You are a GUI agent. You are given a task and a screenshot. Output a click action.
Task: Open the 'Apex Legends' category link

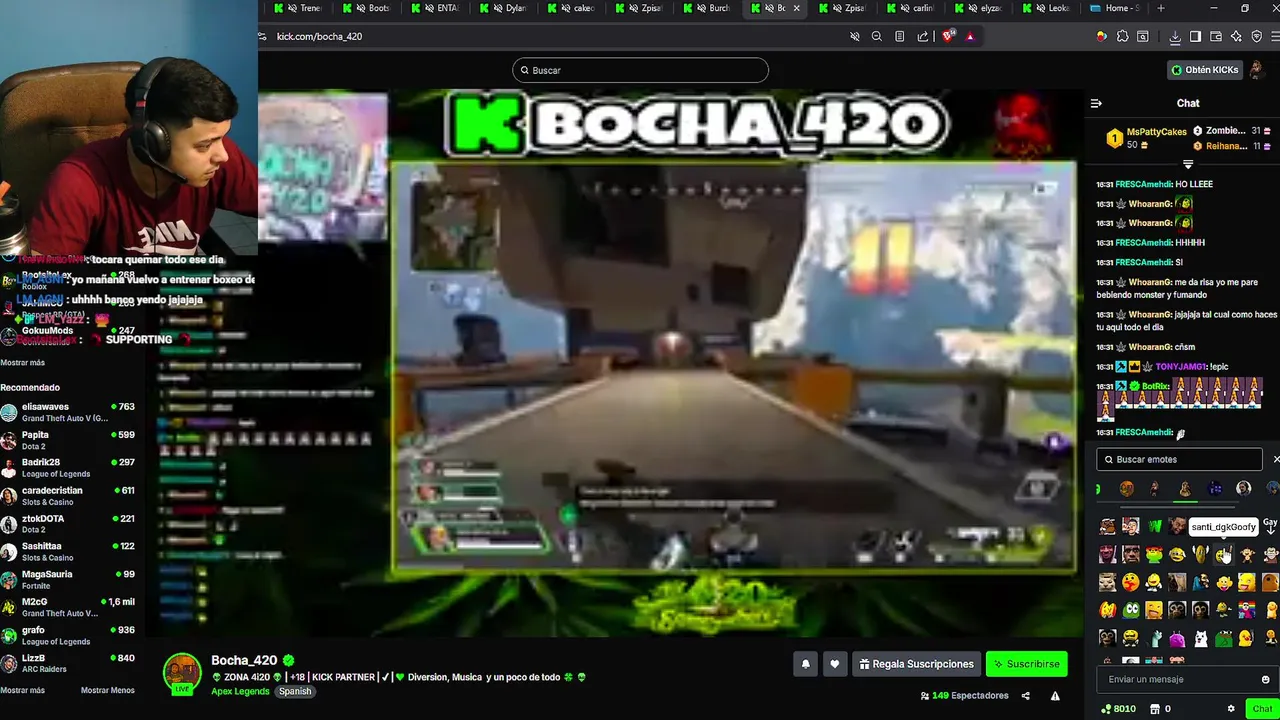tap(240, 691)
